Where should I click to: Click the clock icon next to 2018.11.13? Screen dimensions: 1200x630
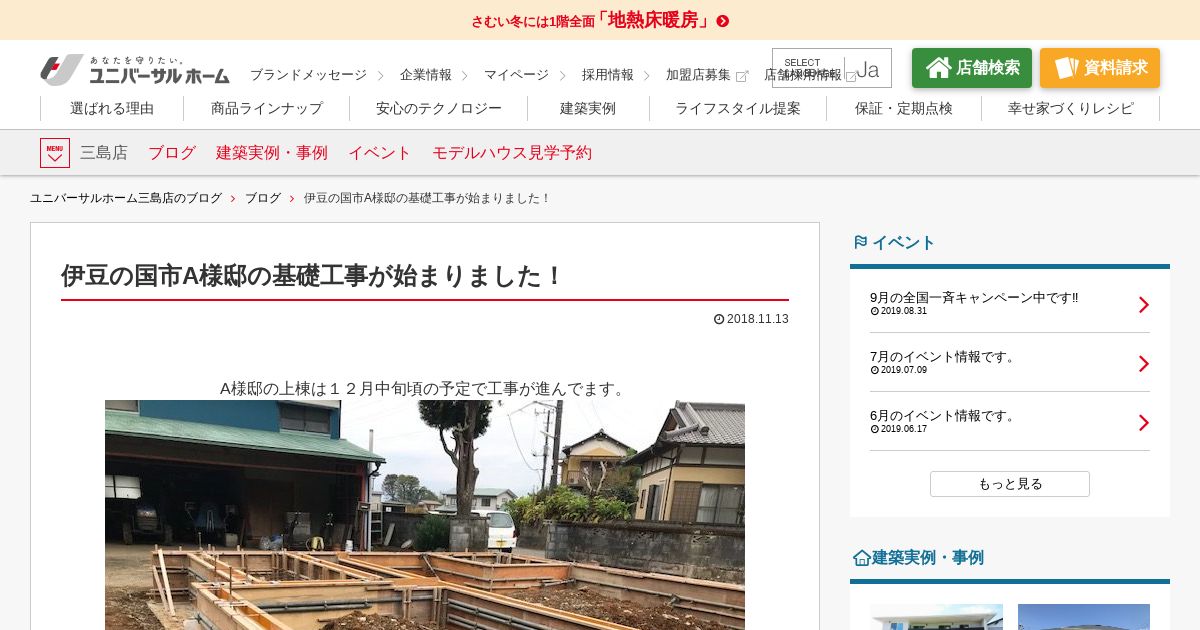click(719, 319)
